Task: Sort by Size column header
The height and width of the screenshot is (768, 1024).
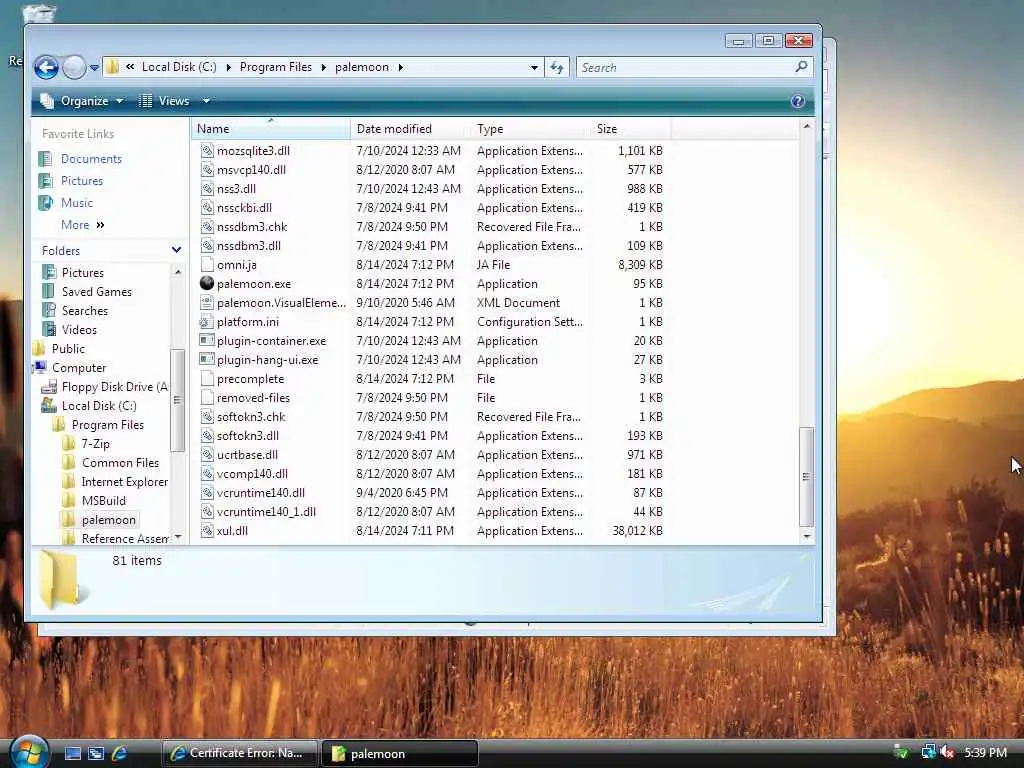Action: (x=630, y=129)
